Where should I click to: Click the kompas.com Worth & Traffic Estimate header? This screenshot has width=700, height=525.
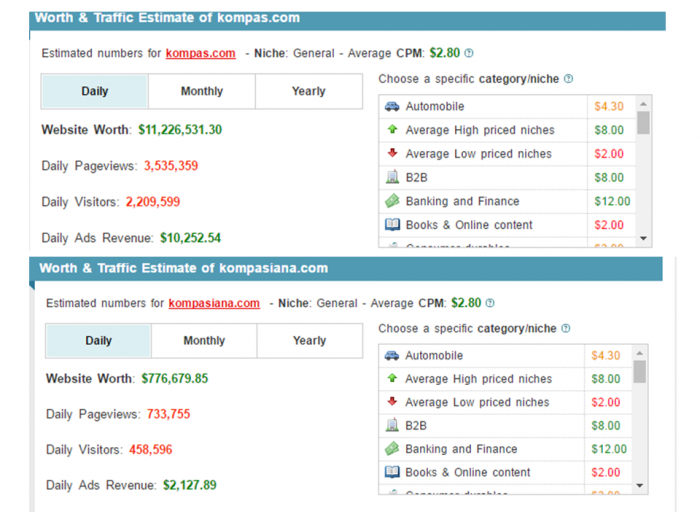click(347, 20)
